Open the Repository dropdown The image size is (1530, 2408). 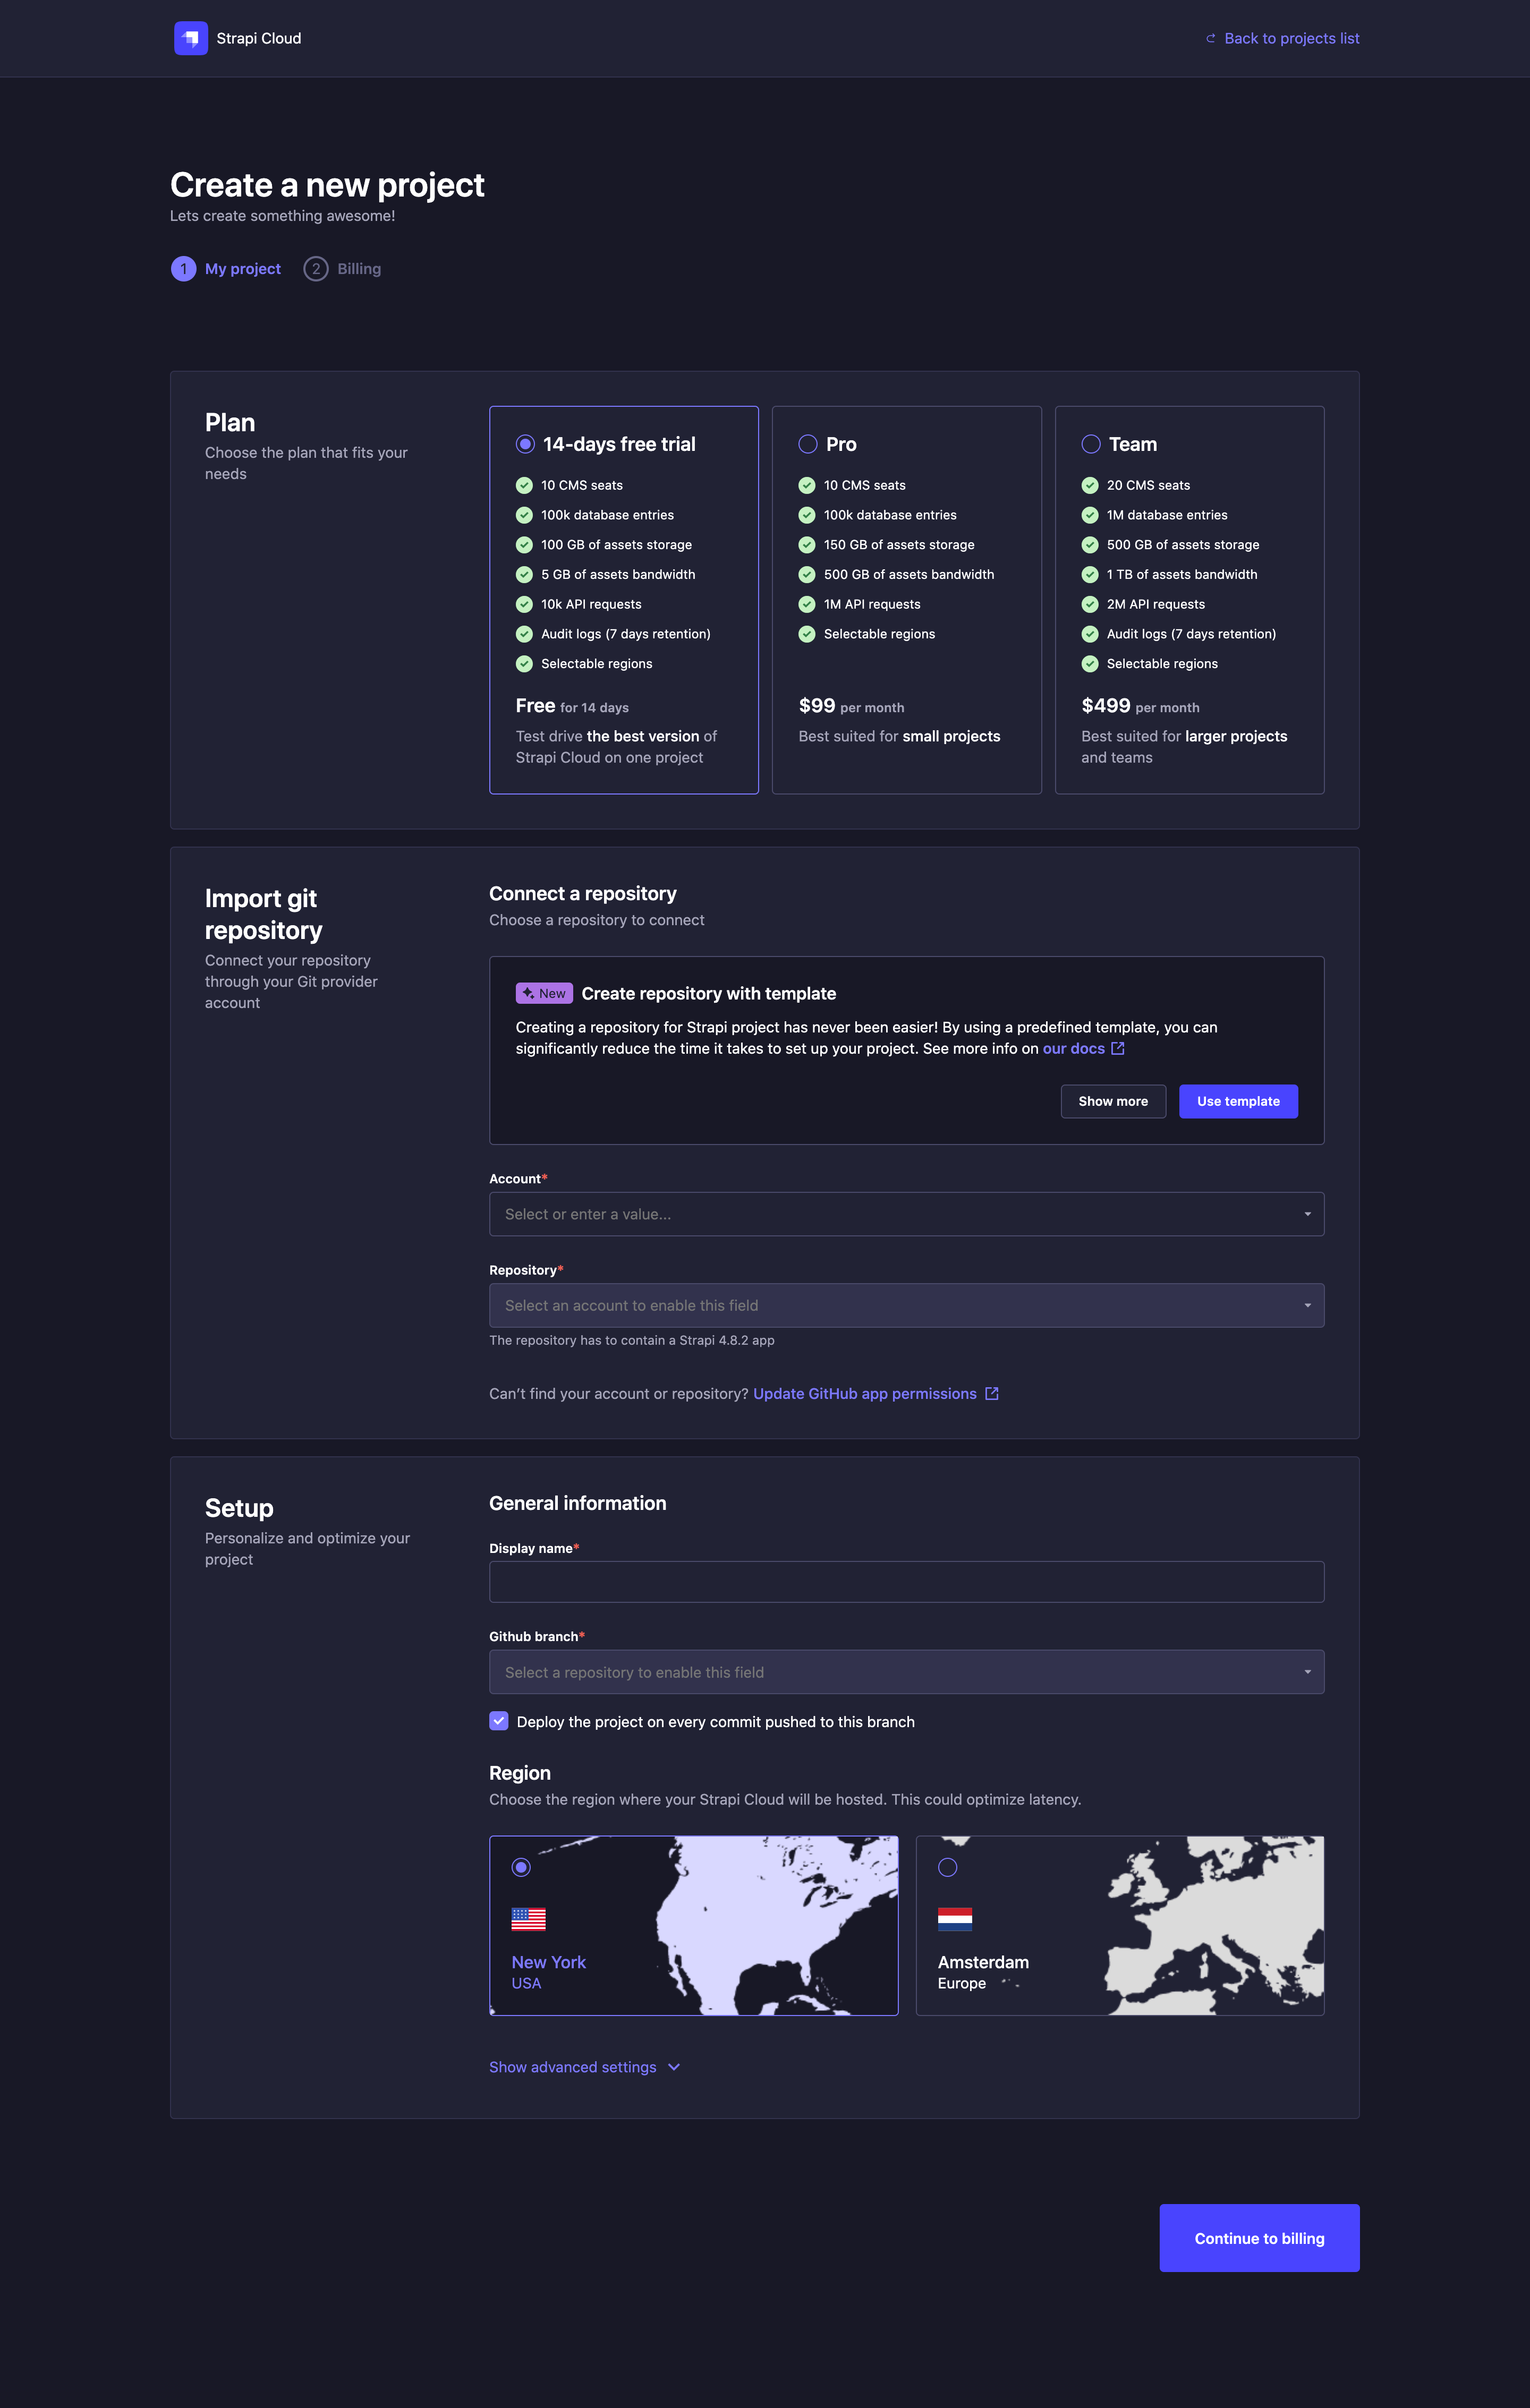tap(906, 1305)
